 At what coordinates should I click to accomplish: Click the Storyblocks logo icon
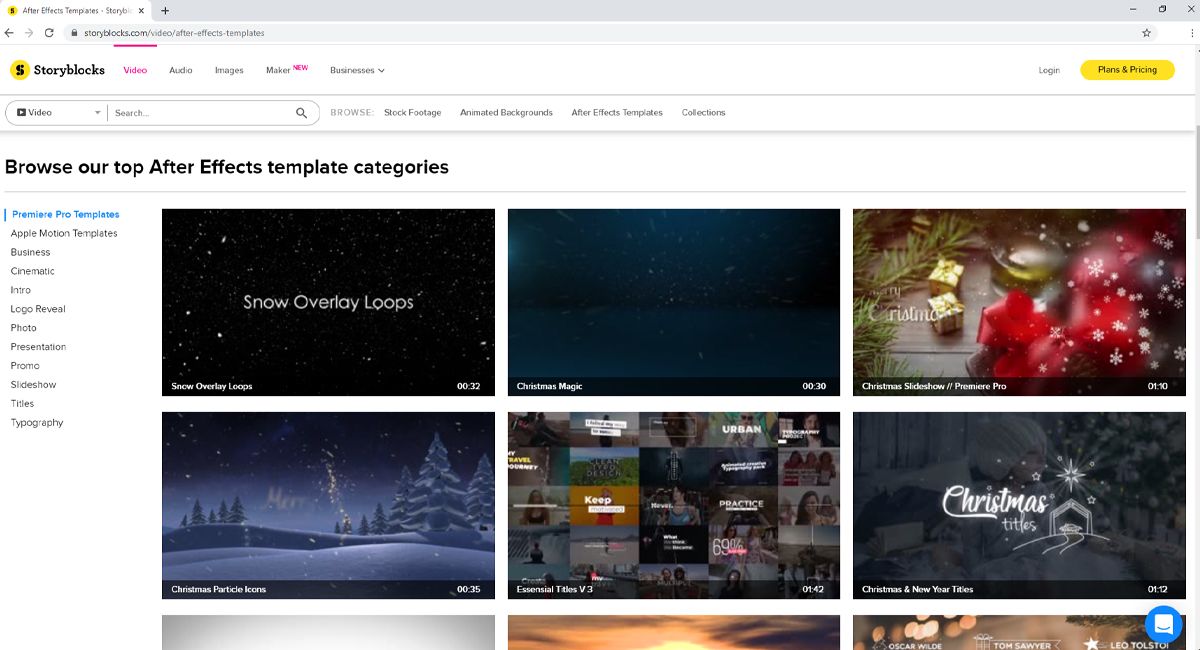[x=20, y=70]
